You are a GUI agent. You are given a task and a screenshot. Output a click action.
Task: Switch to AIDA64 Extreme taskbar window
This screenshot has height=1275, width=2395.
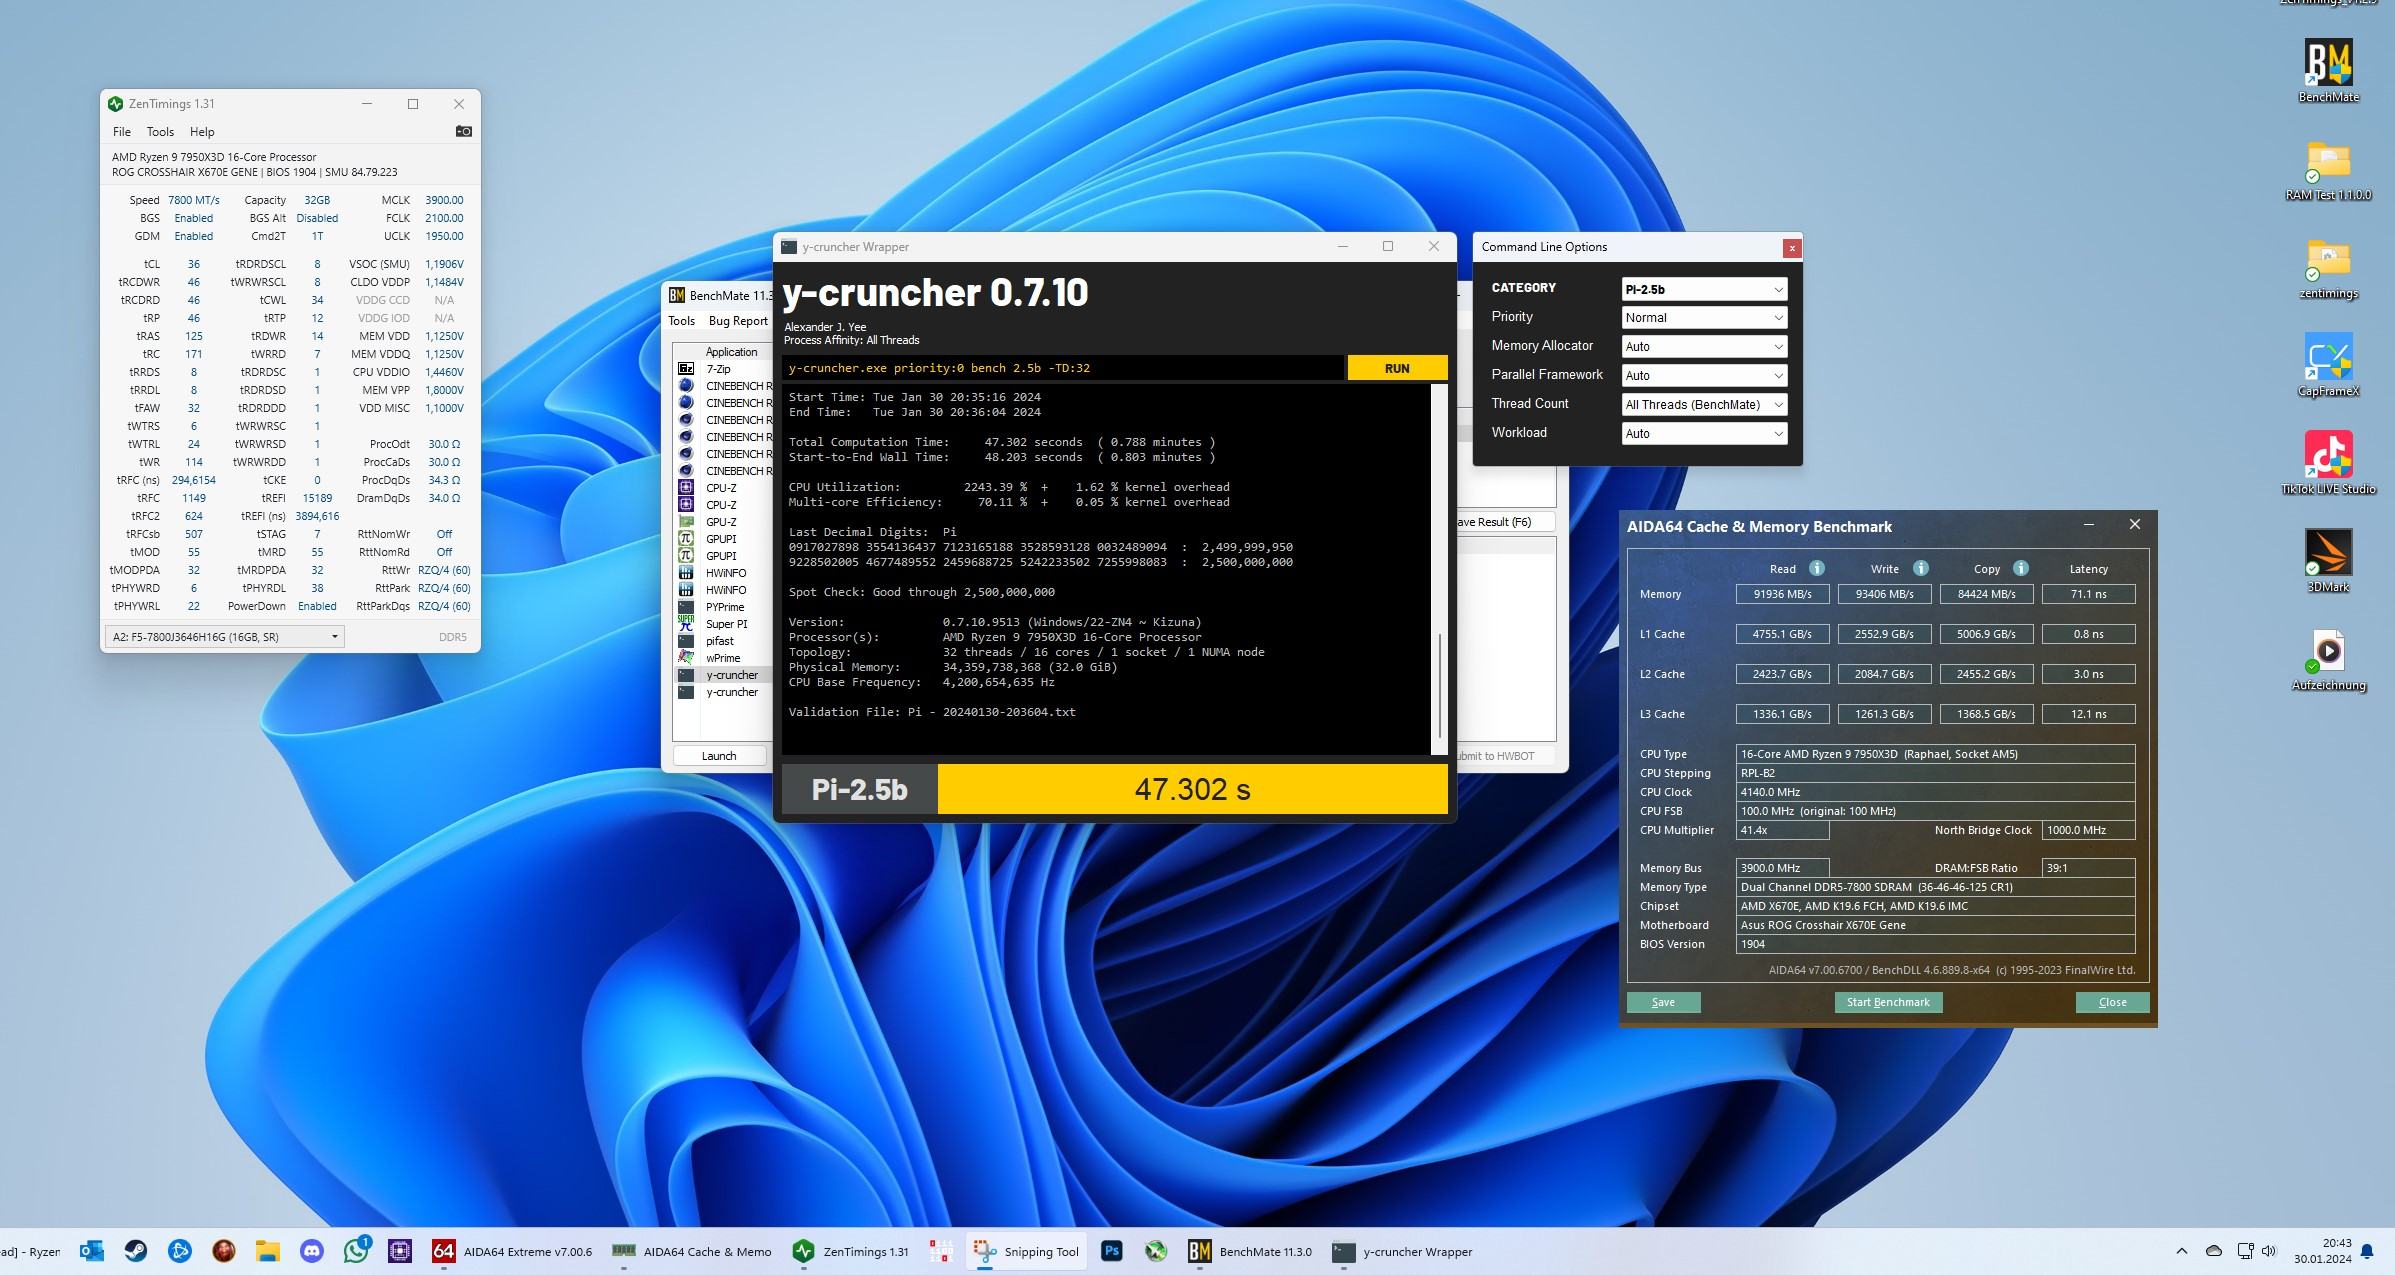point(513,1251)
